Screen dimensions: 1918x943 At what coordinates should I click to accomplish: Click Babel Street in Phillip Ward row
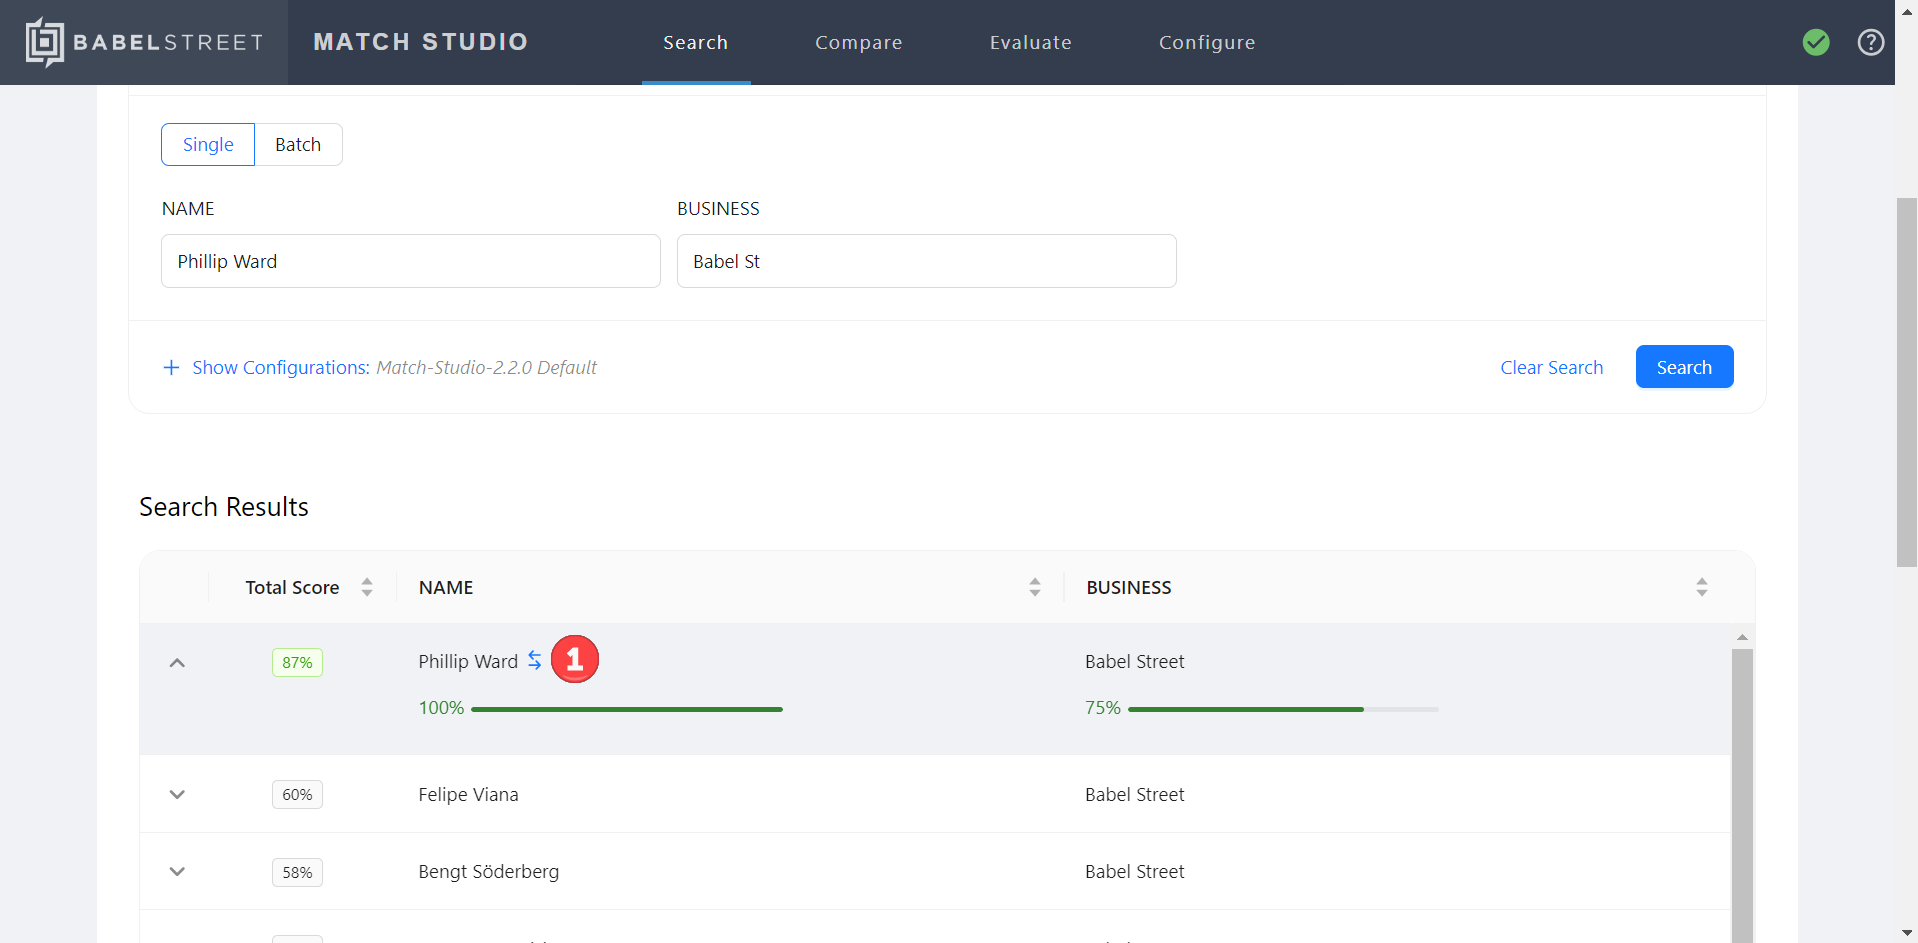pos(1134,661)
